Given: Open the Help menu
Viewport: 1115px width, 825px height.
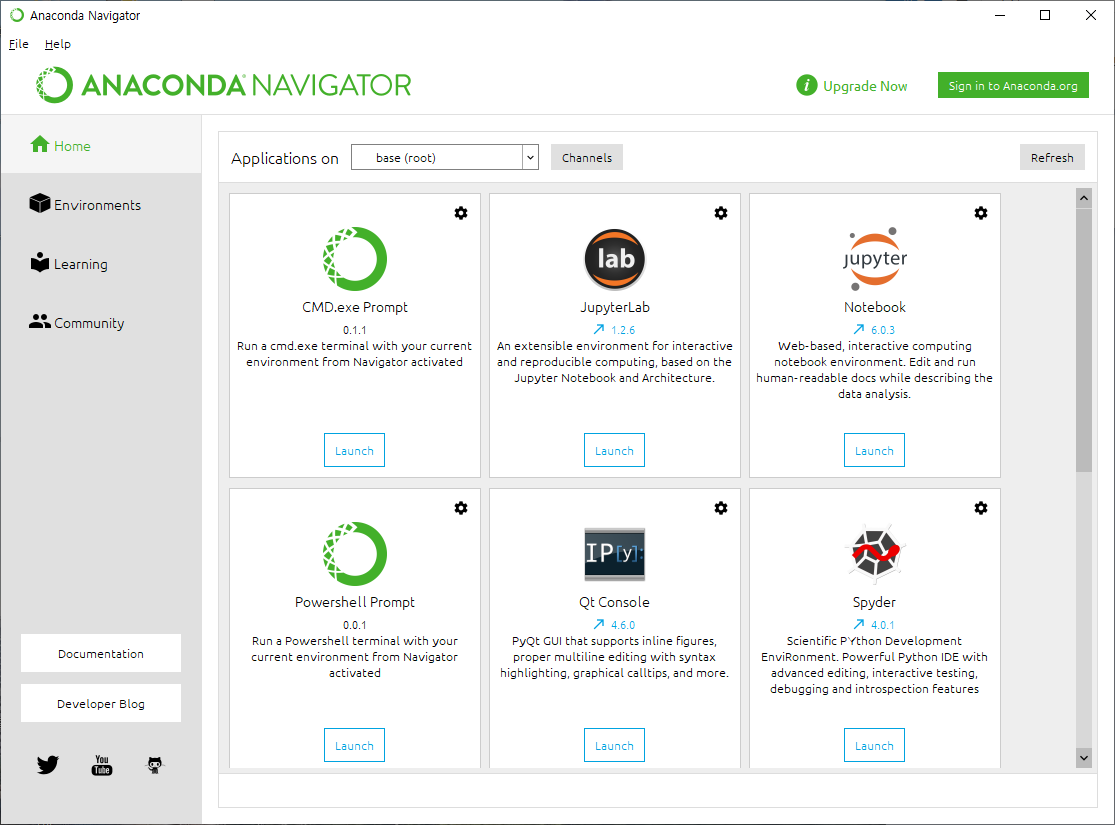Looking at the screenshot, I should tap(58, 44).
